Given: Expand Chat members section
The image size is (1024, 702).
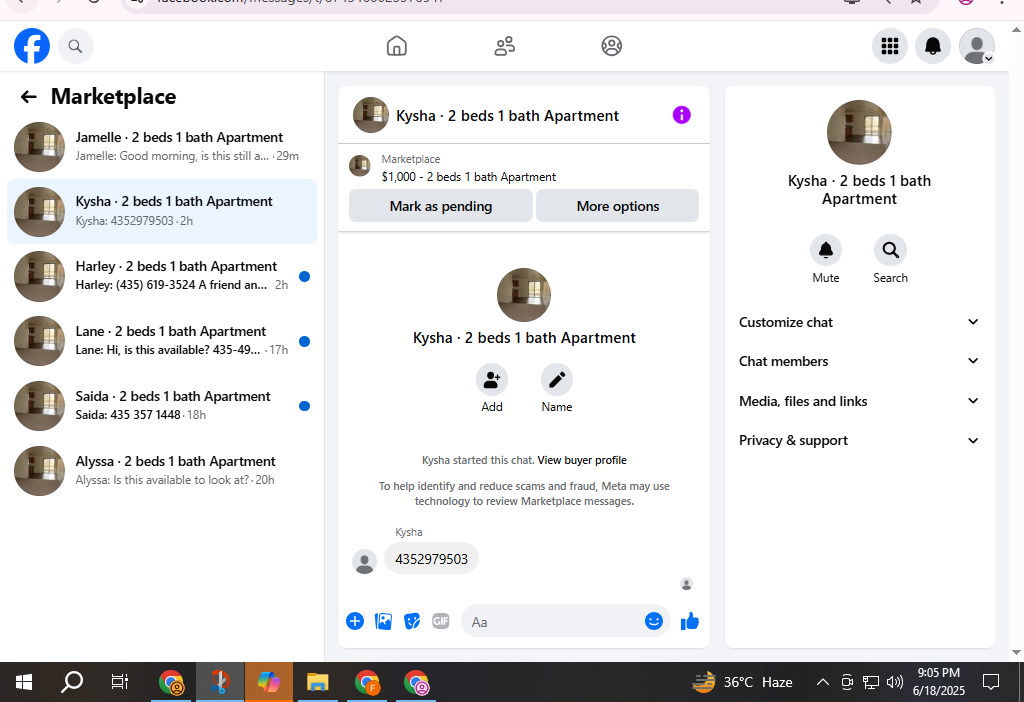Looking at the screenshot, I should point(859,361).
